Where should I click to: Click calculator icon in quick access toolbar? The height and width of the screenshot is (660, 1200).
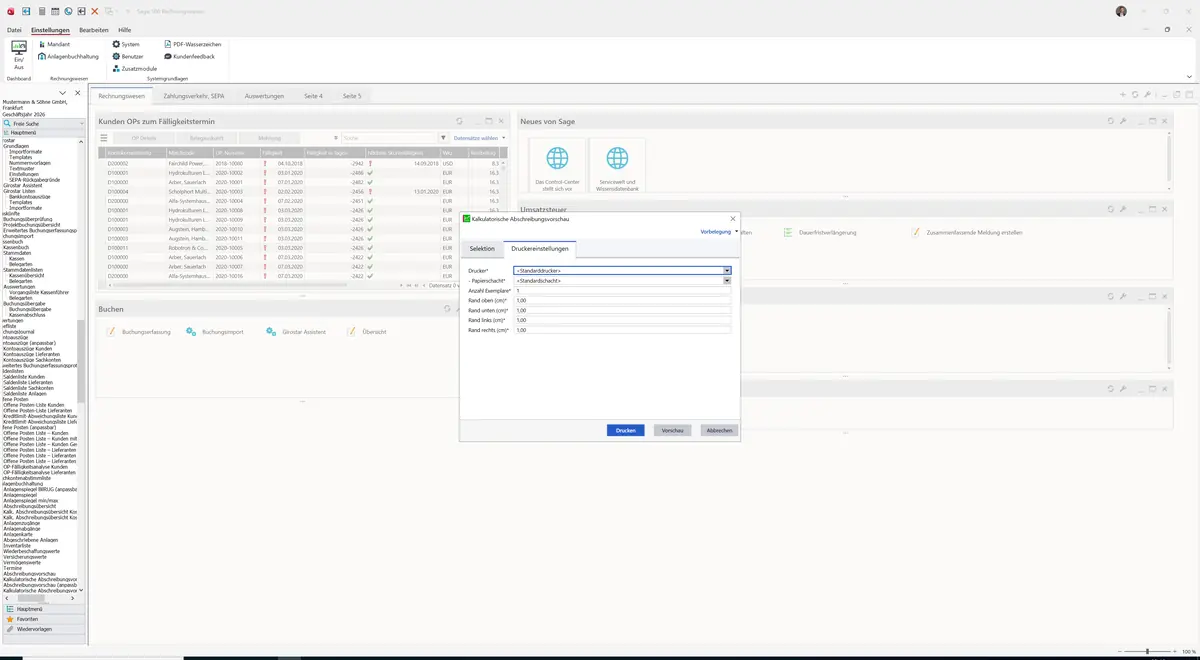[42, 11]
